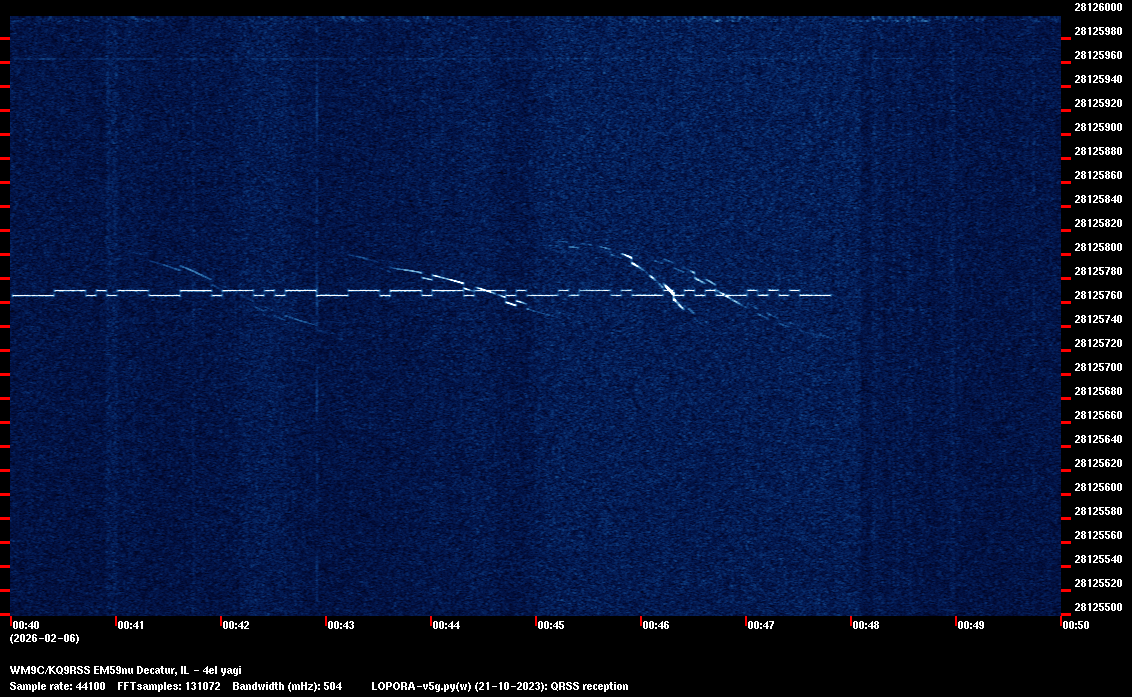
Task: Select the 28125760 frequency scale label
Action: tap(1098, 295)
